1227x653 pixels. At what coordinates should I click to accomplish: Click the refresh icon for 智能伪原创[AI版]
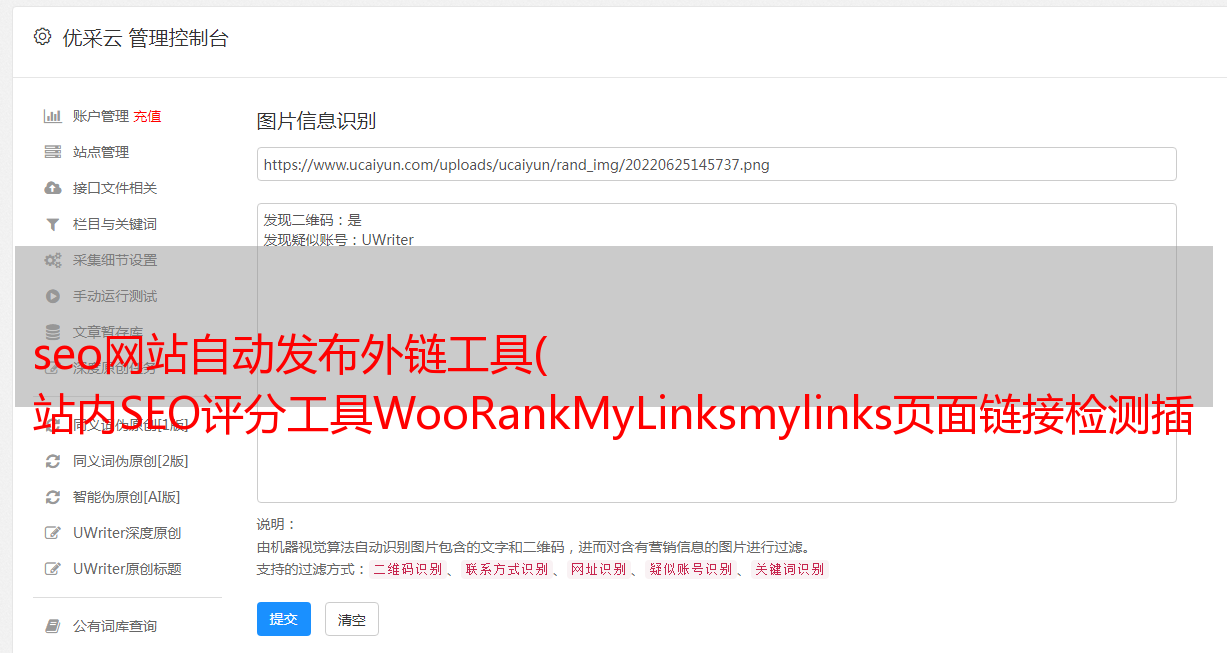pyautogui.click(x=53, y=497)
